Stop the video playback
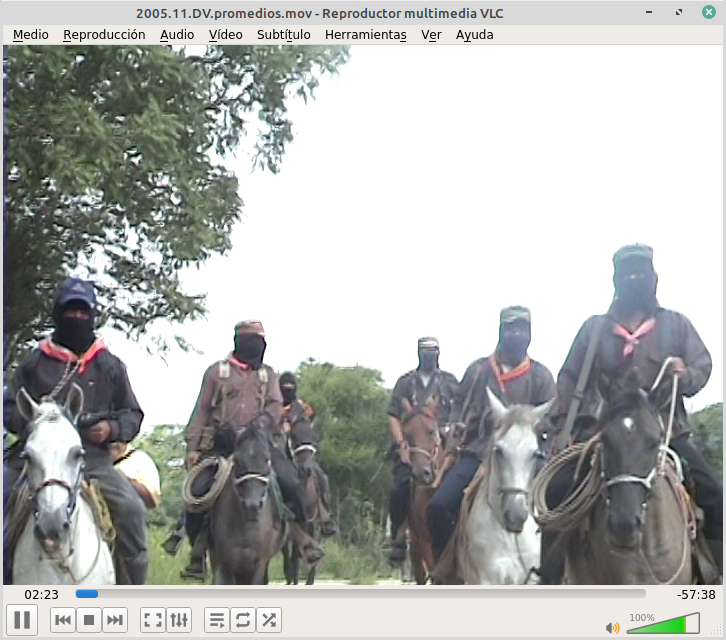This screenshot has width=726, height=640. (89, 619)
